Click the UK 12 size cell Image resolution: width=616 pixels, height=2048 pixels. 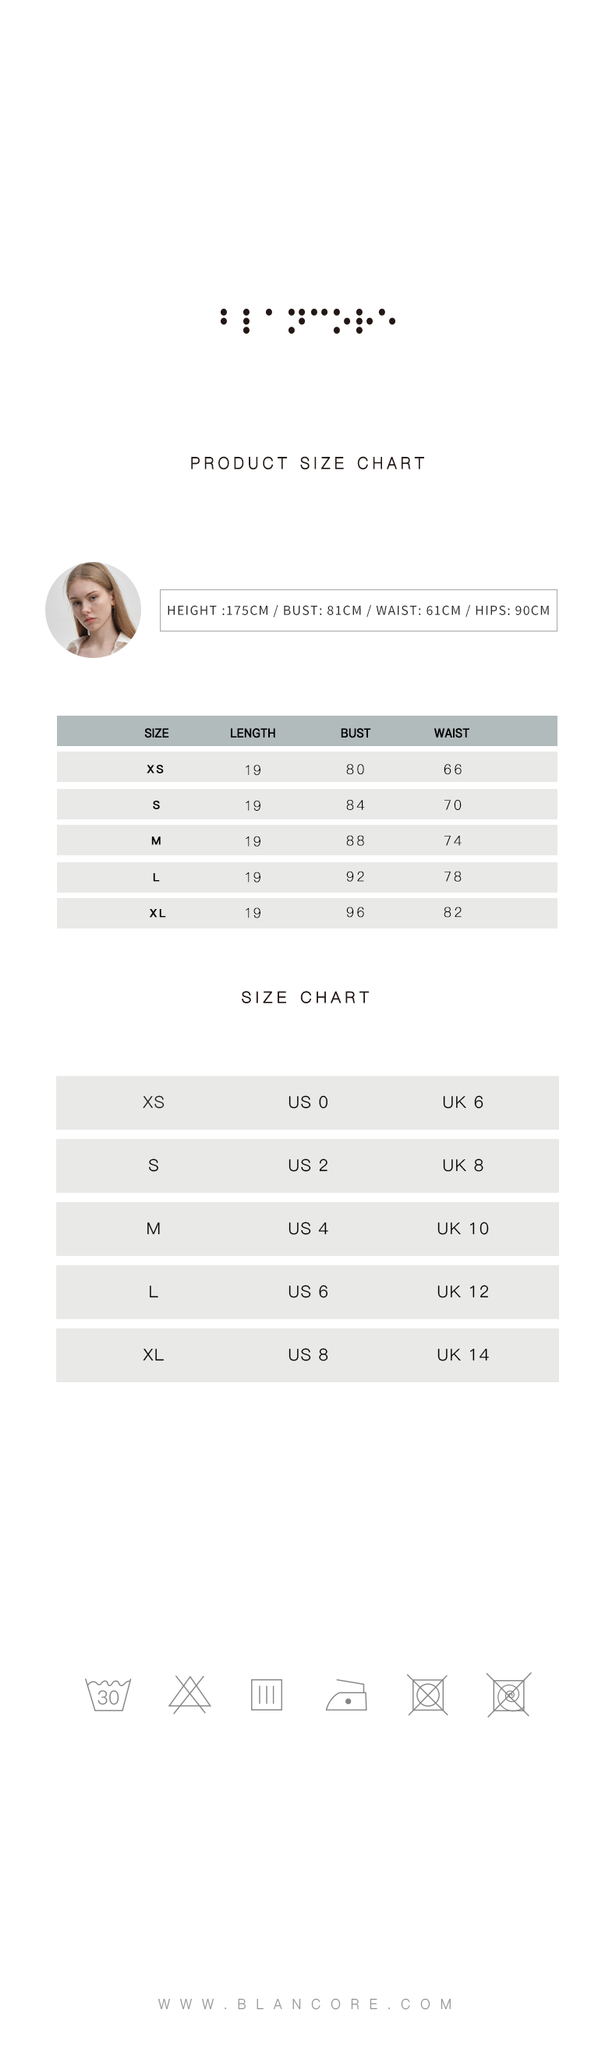coord(463,1291)
